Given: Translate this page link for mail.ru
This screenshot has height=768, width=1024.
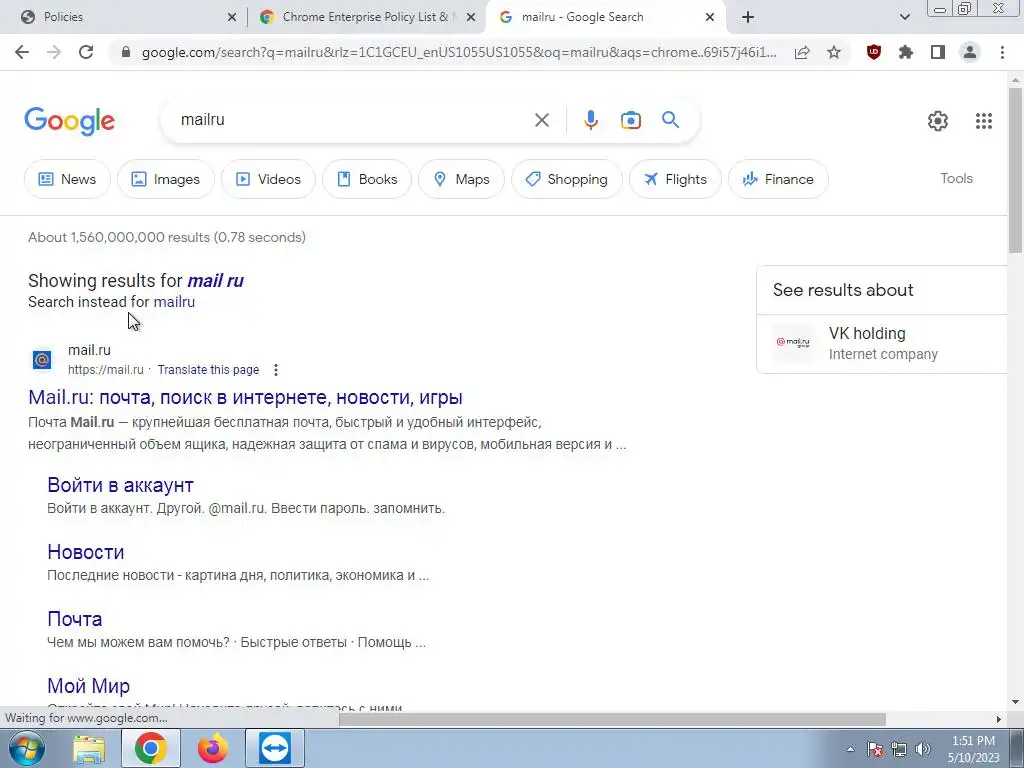Looking at the screenshot, I should (208, 370).
